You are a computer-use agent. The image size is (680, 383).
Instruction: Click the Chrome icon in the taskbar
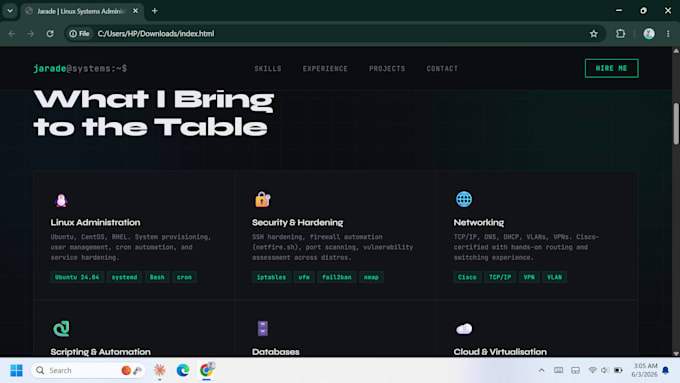coord(206,370)
